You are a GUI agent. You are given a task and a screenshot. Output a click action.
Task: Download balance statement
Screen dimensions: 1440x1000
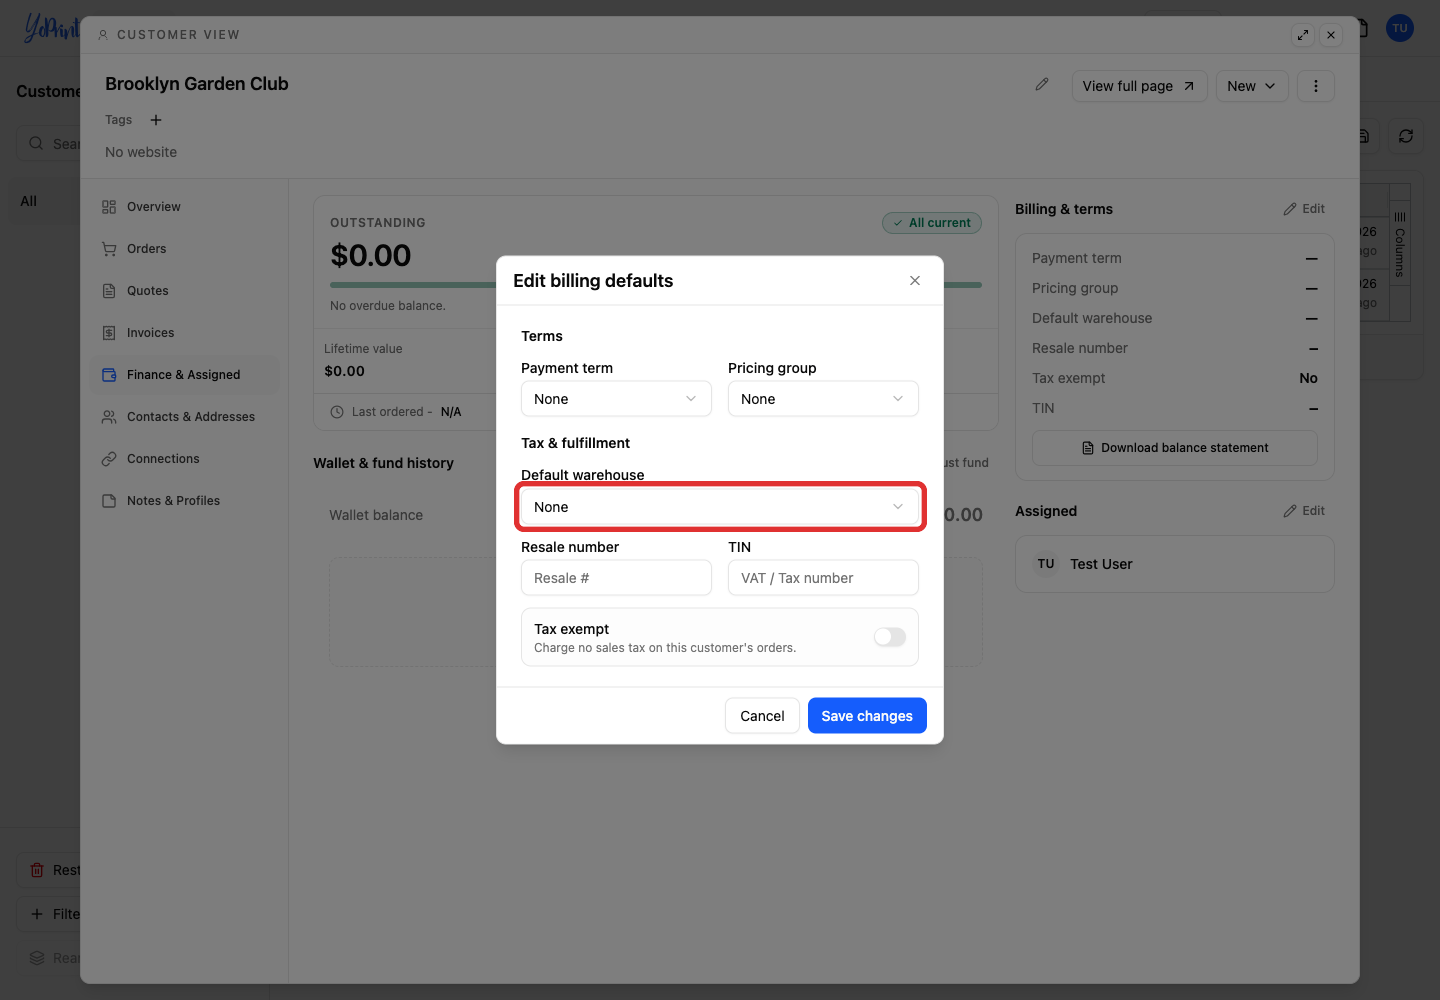(1175, 448)
